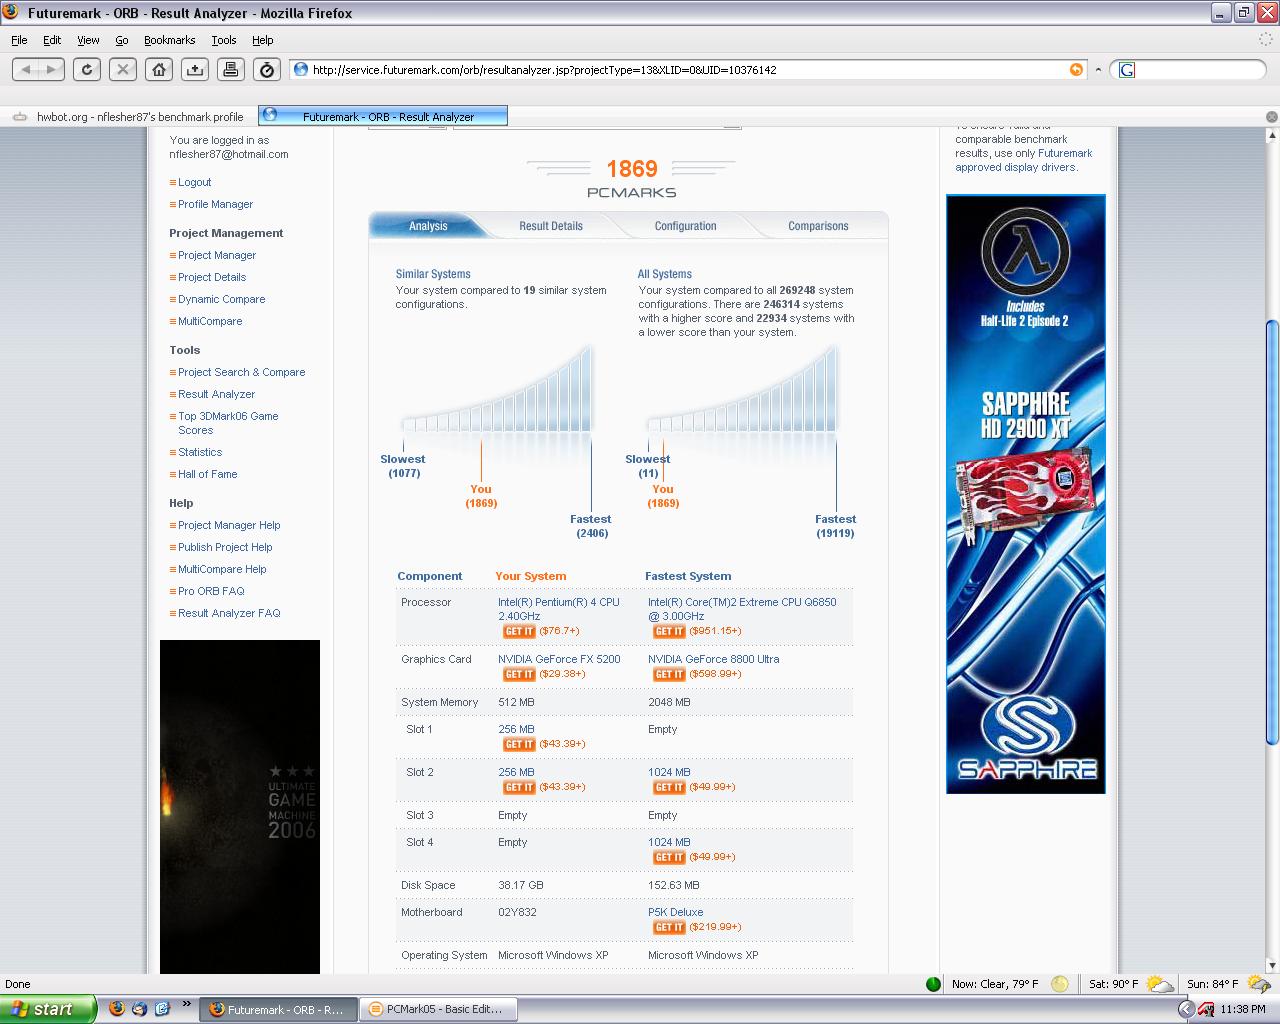Click GET IT for Pentium 4 CPU

pos(519,632)
